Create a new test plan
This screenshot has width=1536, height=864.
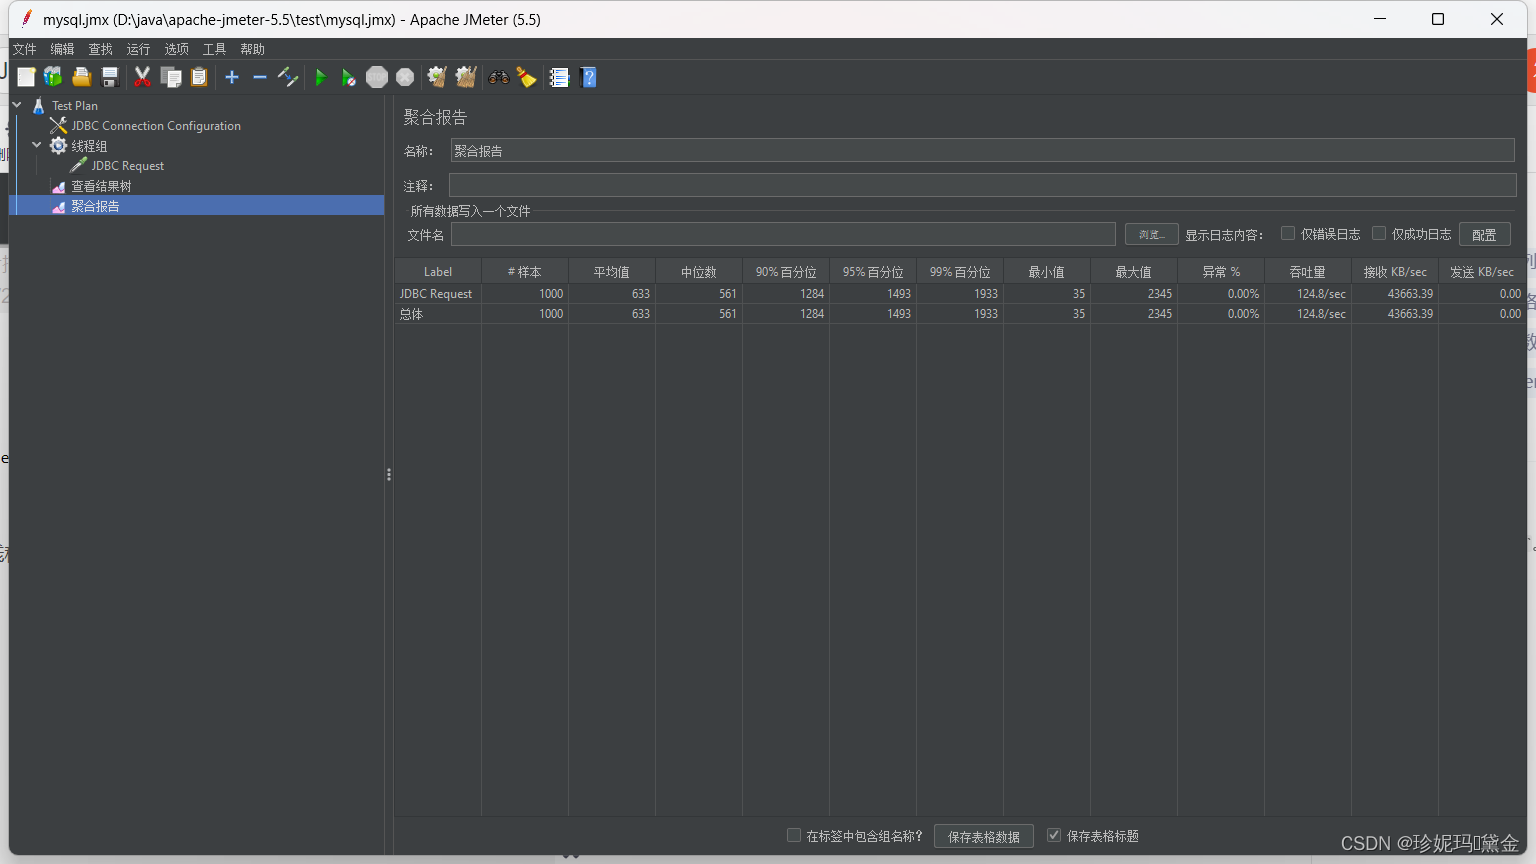tap(26, 77)
